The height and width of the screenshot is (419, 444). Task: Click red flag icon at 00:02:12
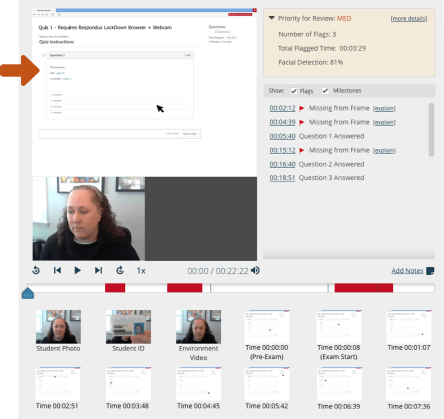point(302,108)
